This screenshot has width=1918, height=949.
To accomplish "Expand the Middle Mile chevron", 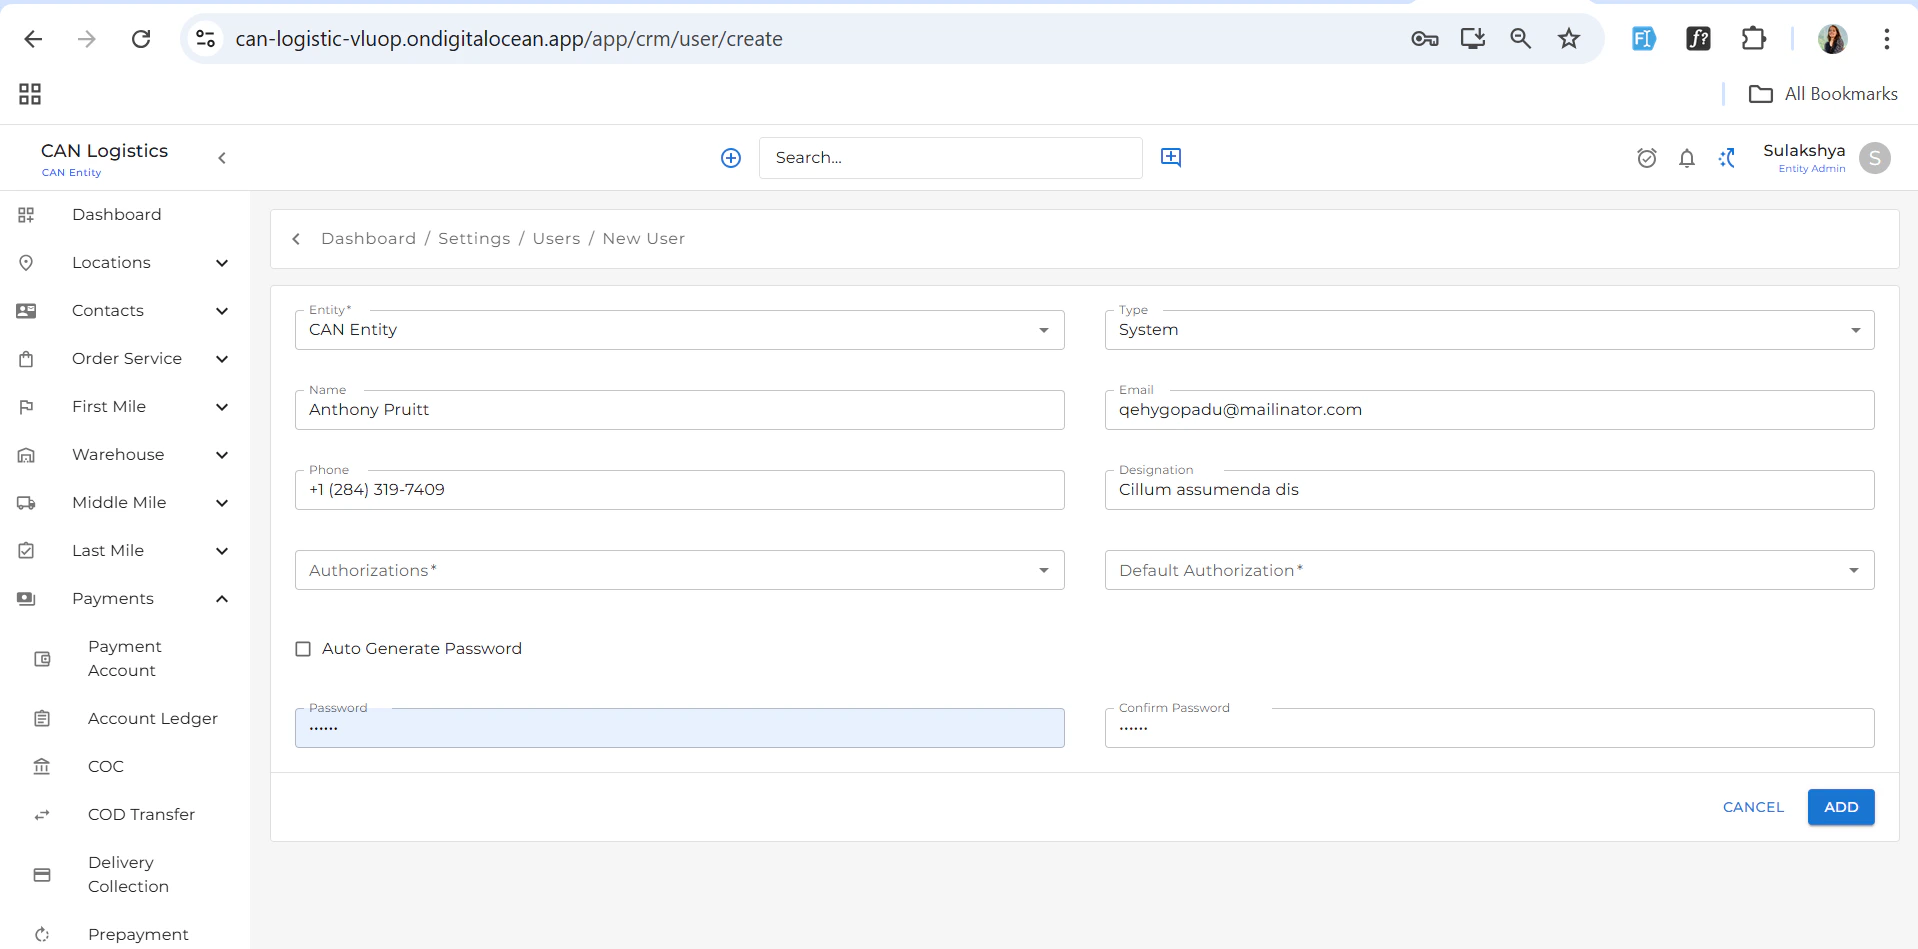I will (x=222, y=503).
